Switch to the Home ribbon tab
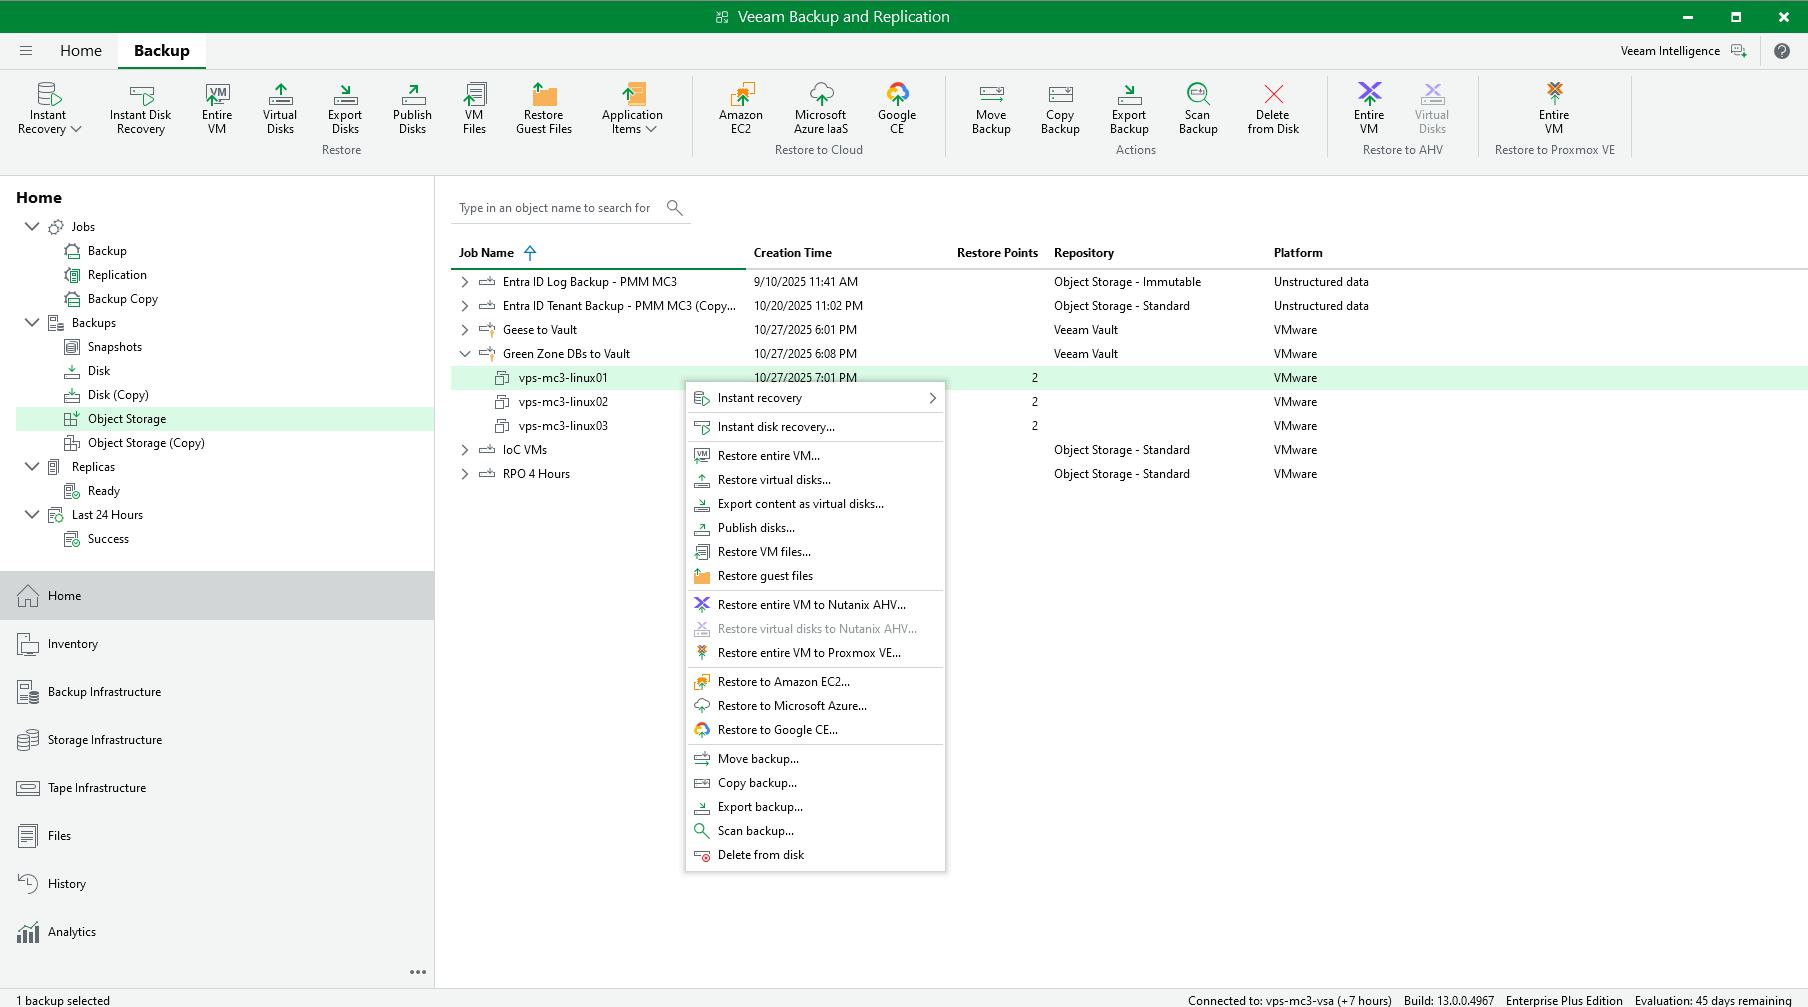The image size is (1808, 1007). (x=81, y=51)
